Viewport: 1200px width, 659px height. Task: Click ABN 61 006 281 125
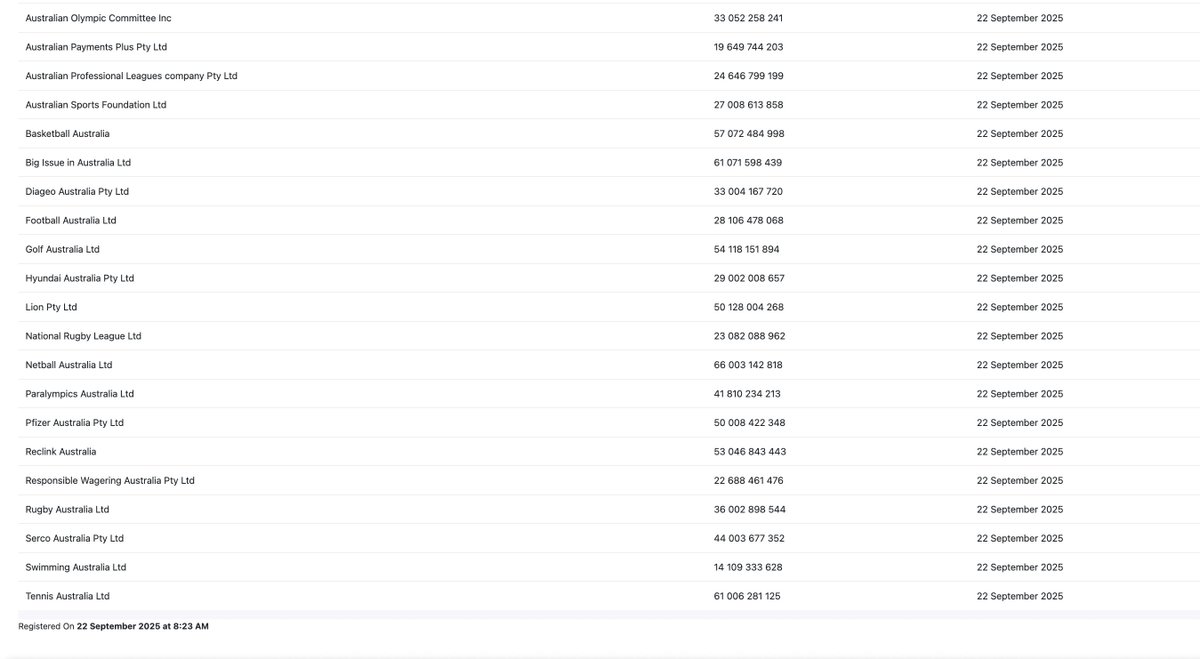[x=747, y=598]
